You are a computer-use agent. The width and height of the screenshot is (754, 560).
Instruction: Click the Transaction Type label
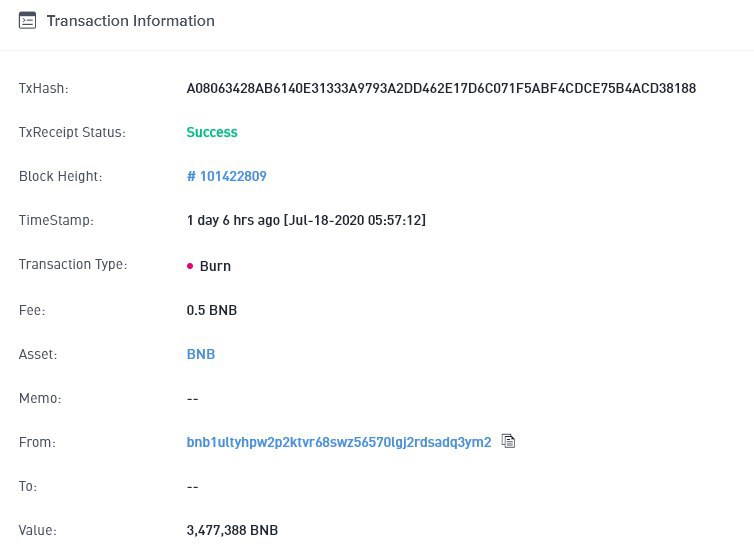click(73, 265)
